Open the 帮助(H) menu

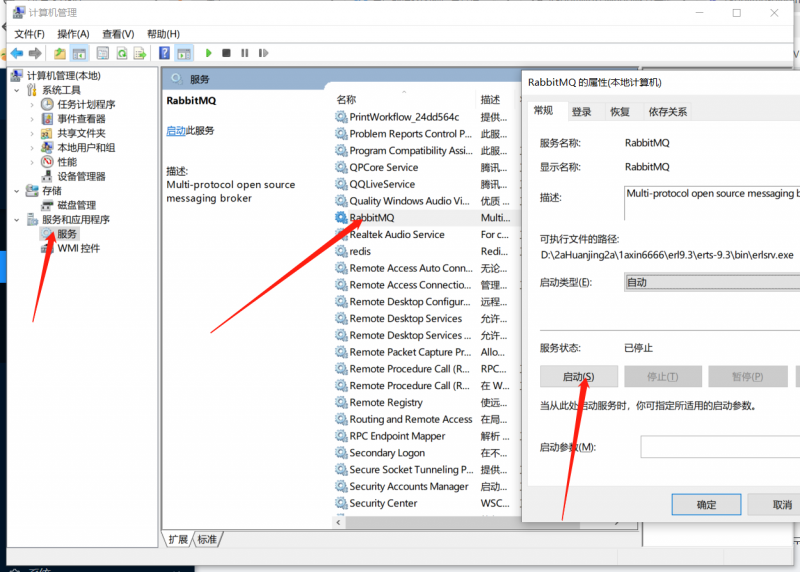163,34
